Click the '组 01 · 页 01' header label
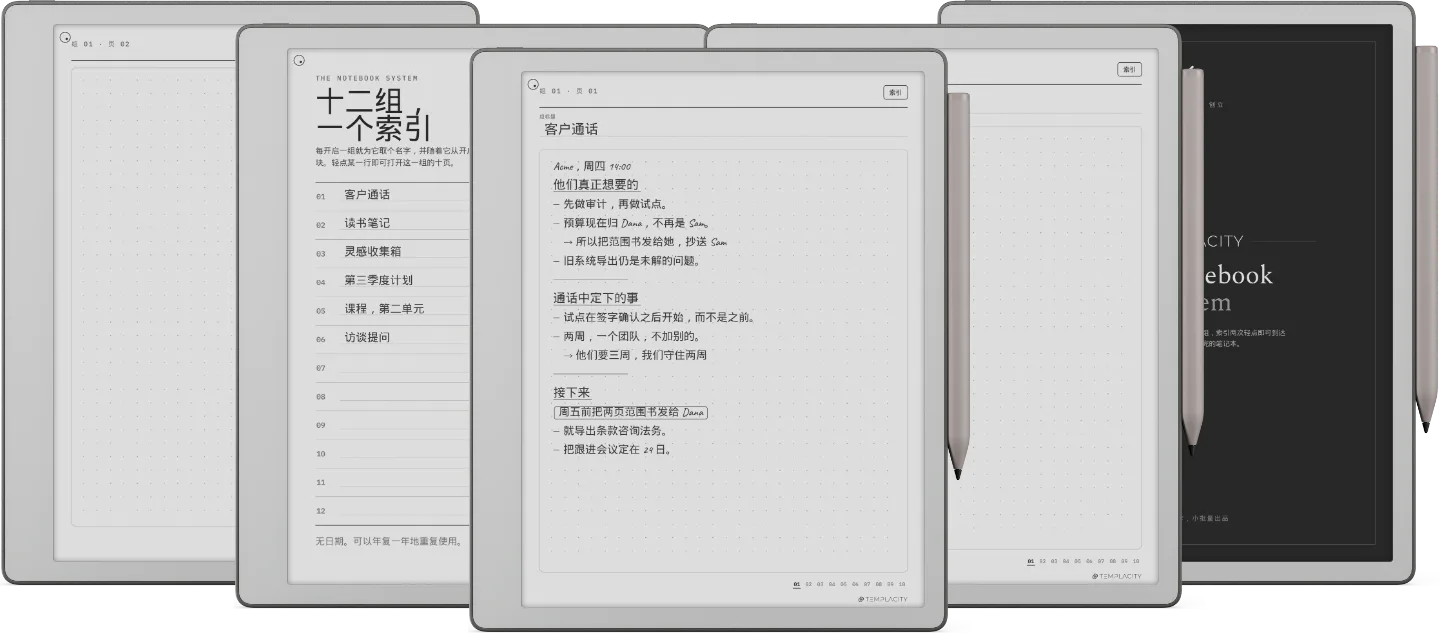Viewport: 1440px width, 633px height. point(568,91)
